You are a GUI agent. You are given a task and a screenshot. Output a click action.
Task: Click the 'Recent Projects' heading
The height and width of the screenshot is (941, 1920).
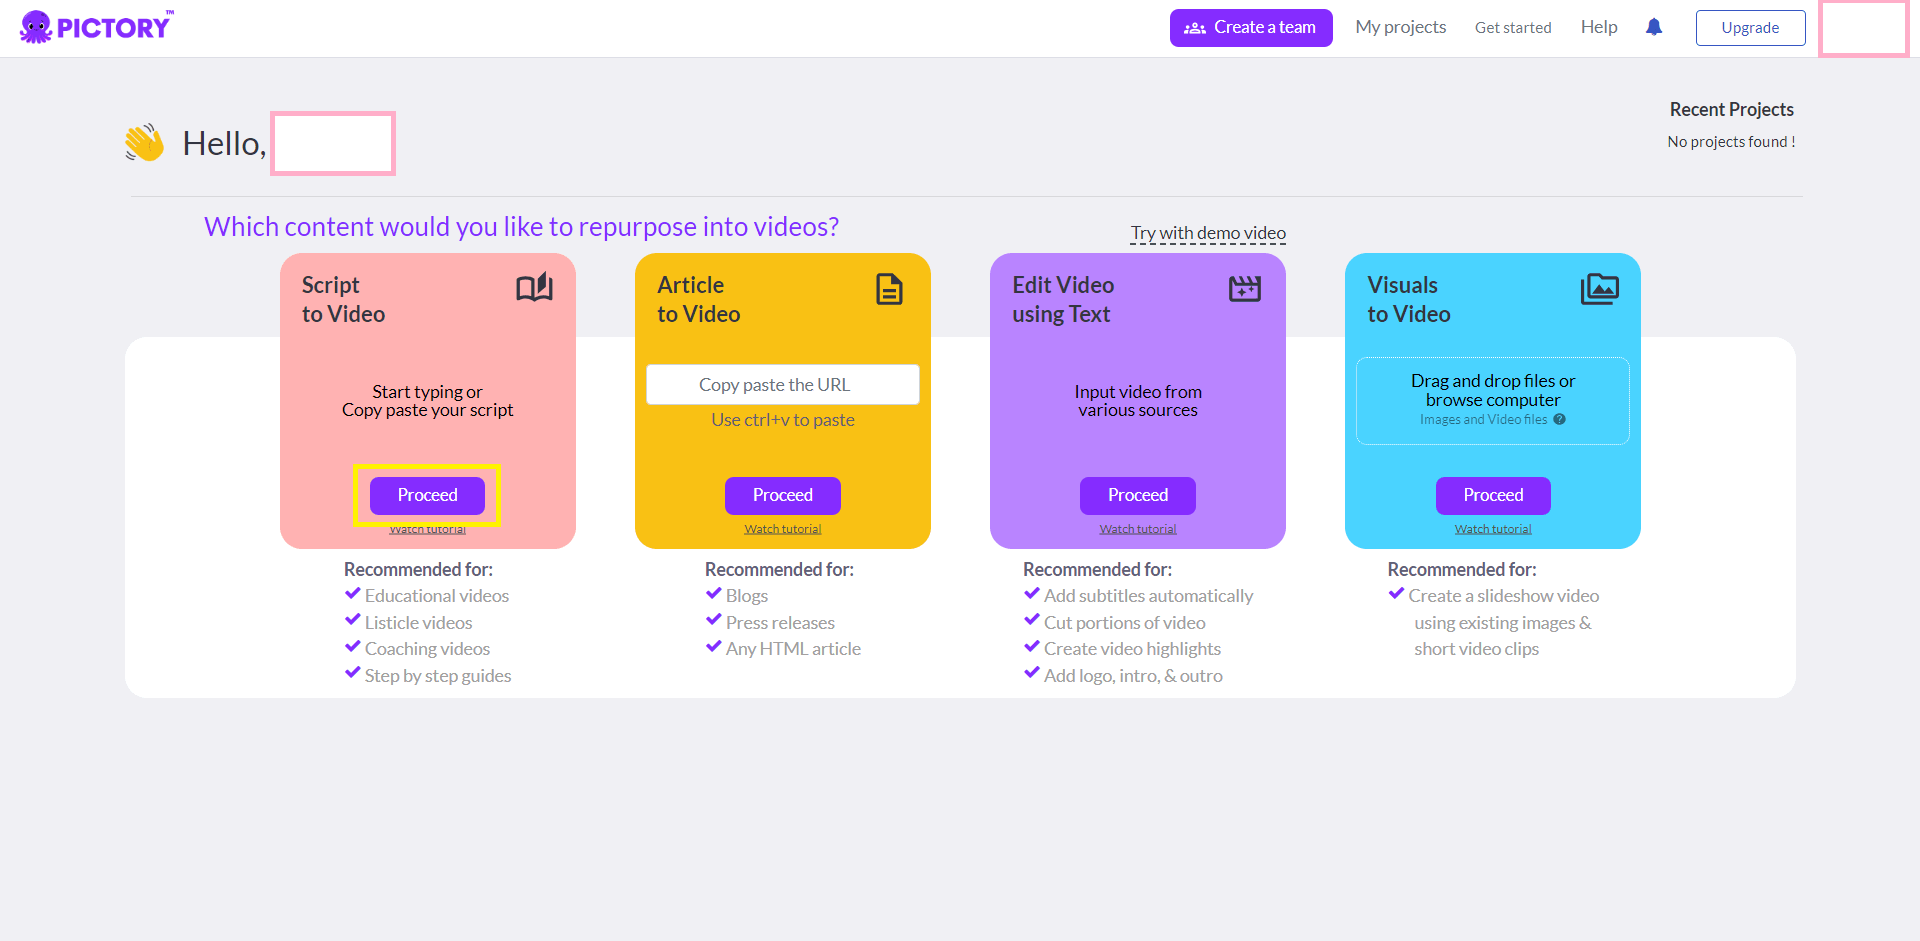point(1731,109)
